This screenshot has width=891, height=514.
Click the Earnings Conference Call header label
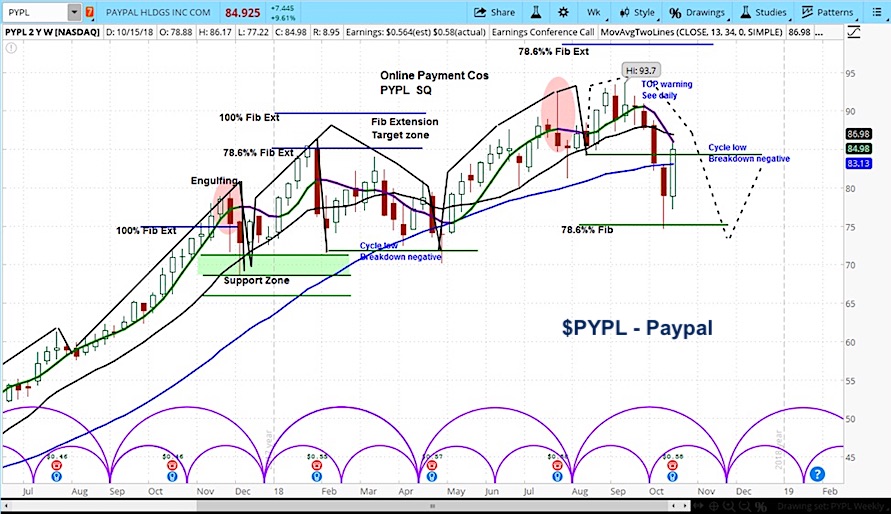(x=543, y=32)
